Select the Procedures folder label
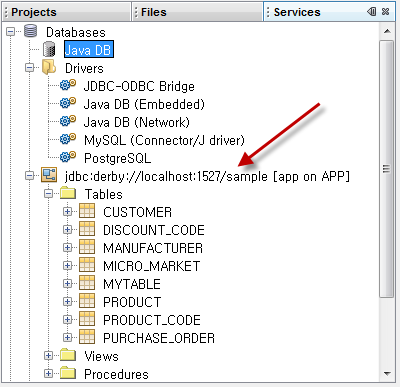 pyautogui.click(x=116, y=374)
